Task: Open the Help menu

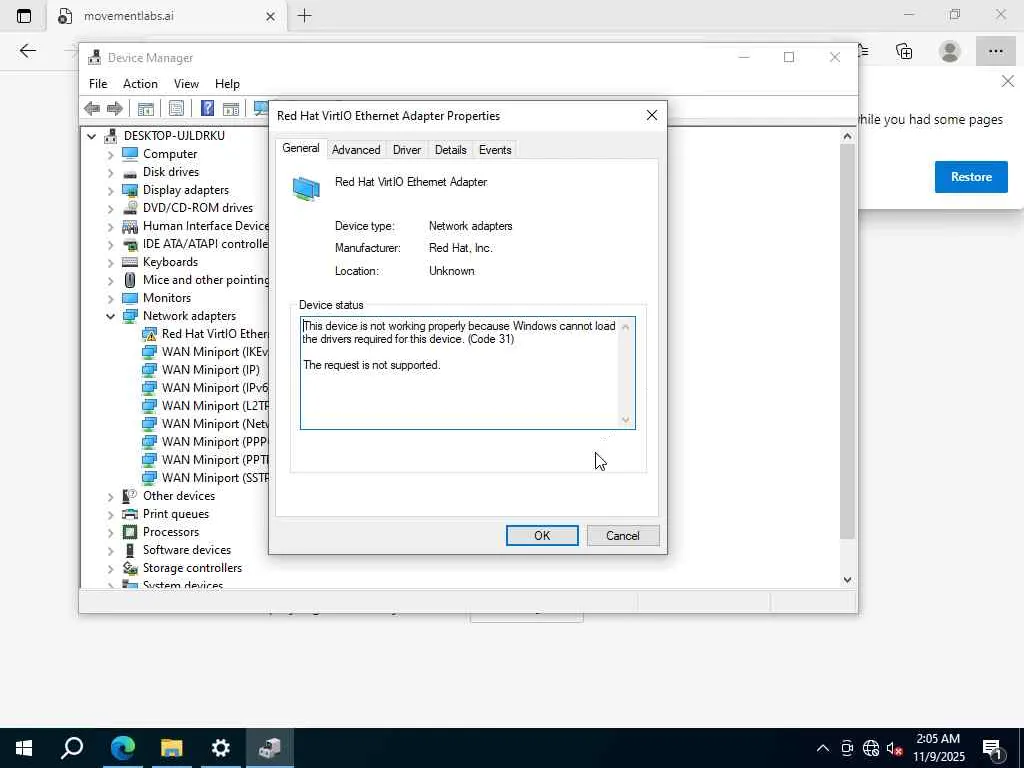Action: (x=227, y=84)
